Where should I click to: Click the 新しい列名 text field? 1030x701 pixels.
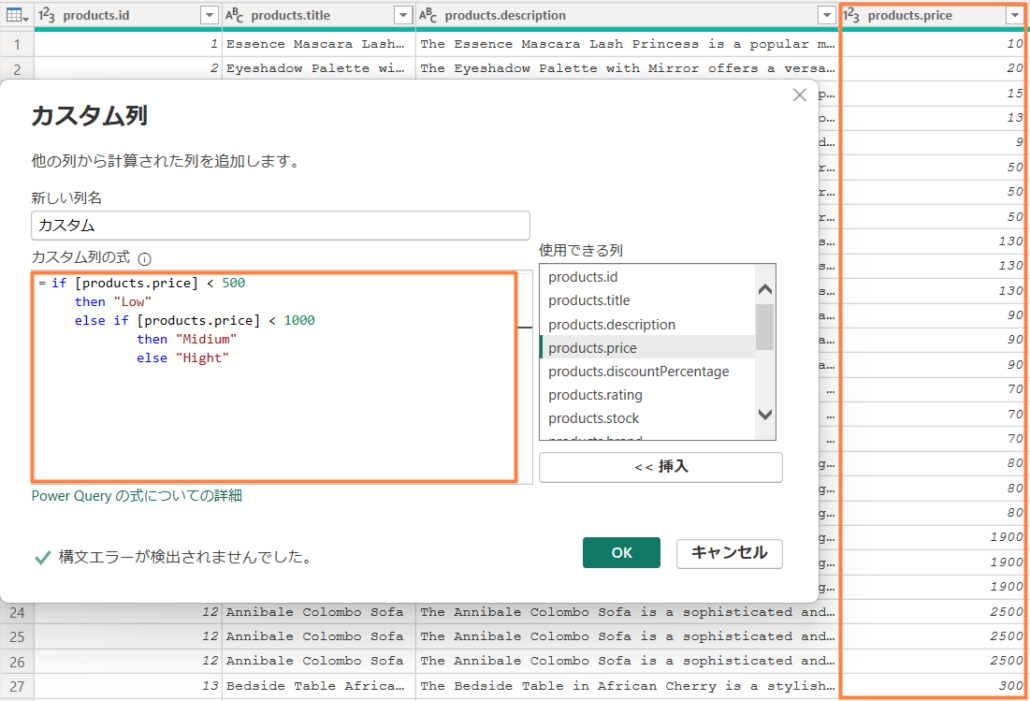click(280, 226)
